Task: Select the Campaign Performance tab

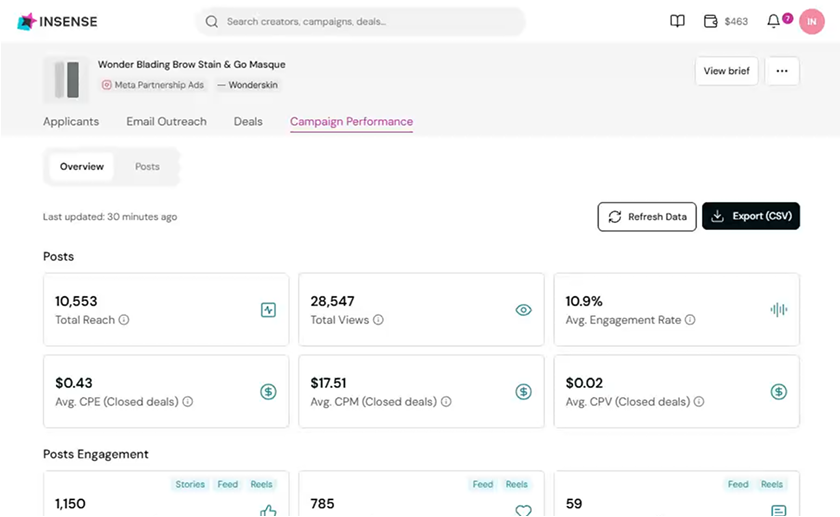Action: point(351,122)
